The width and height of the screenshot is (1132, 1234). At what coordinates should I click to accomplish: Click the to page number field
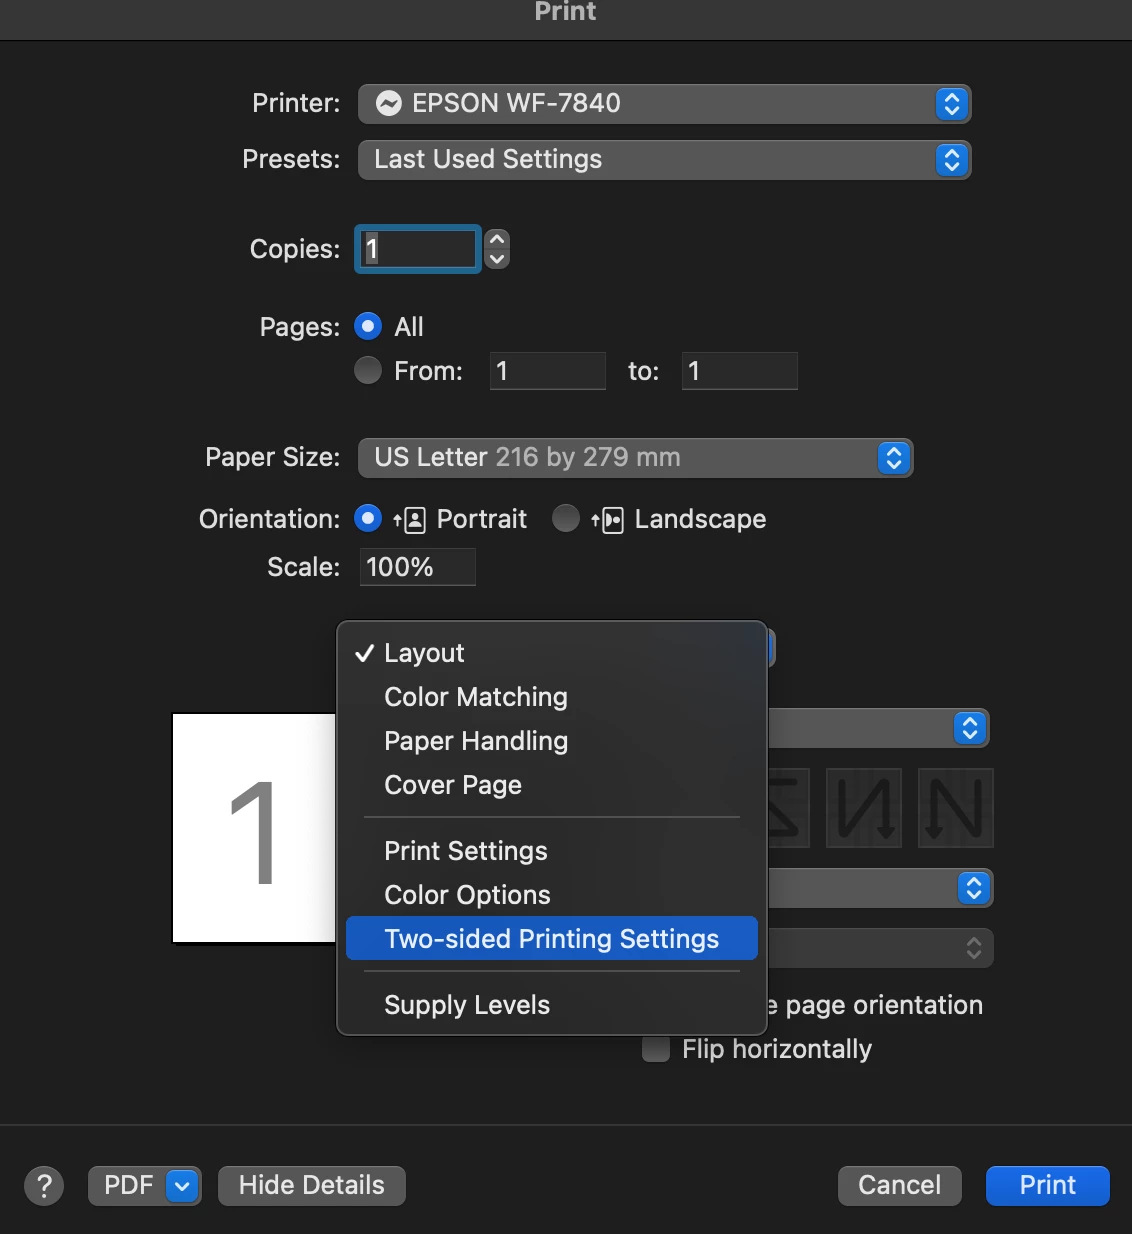pyautogui.click(x=740, y=371)
